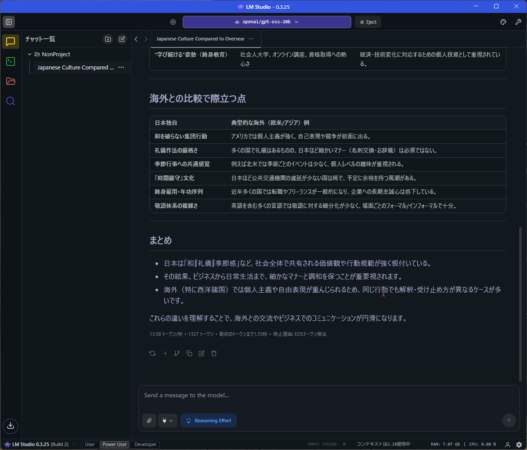Open the Chat section in the sidebar
This screenshot has width=527, height=450.
(10, 42)
